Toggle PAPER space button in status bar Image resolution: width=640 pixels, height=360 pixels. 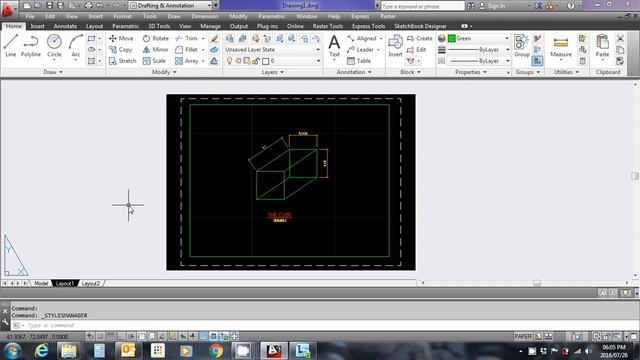(x=523, y=336)
